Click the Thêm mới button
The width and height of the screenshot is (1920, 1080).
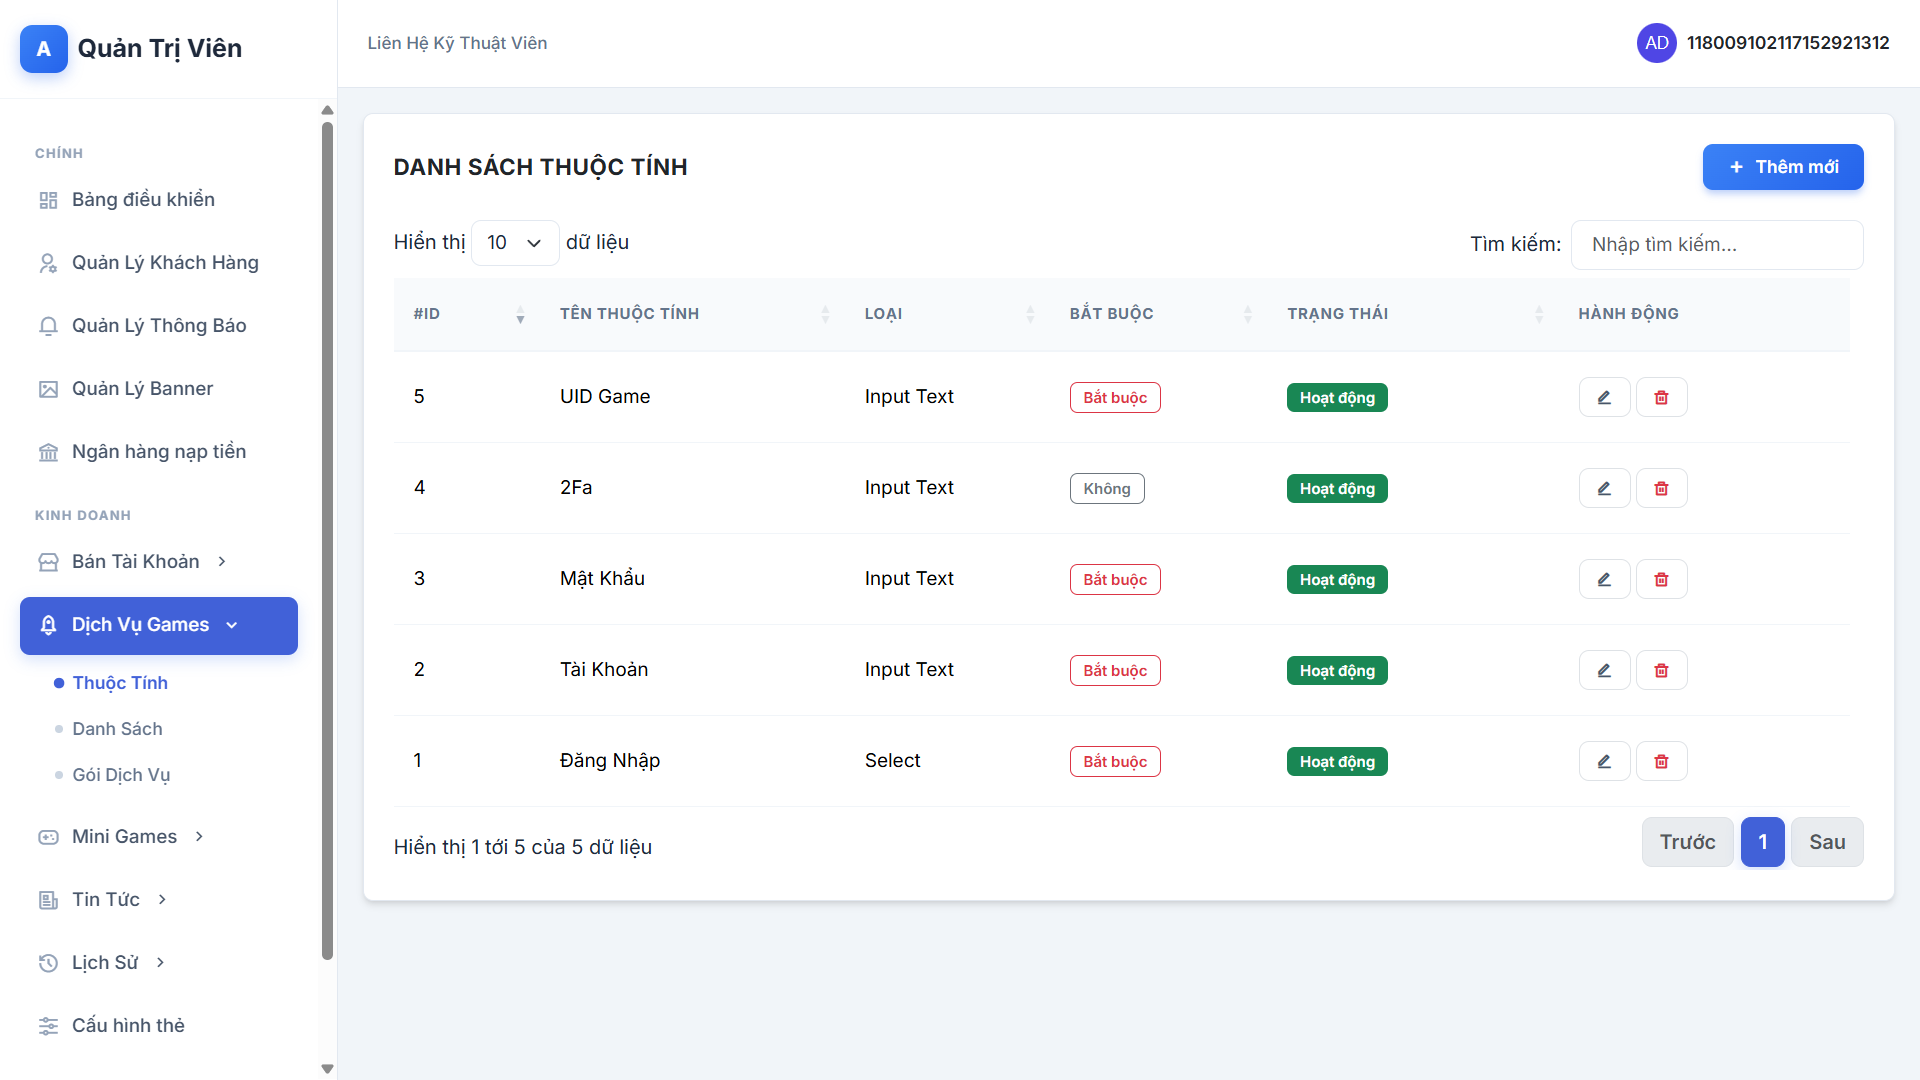(1782, 167)
